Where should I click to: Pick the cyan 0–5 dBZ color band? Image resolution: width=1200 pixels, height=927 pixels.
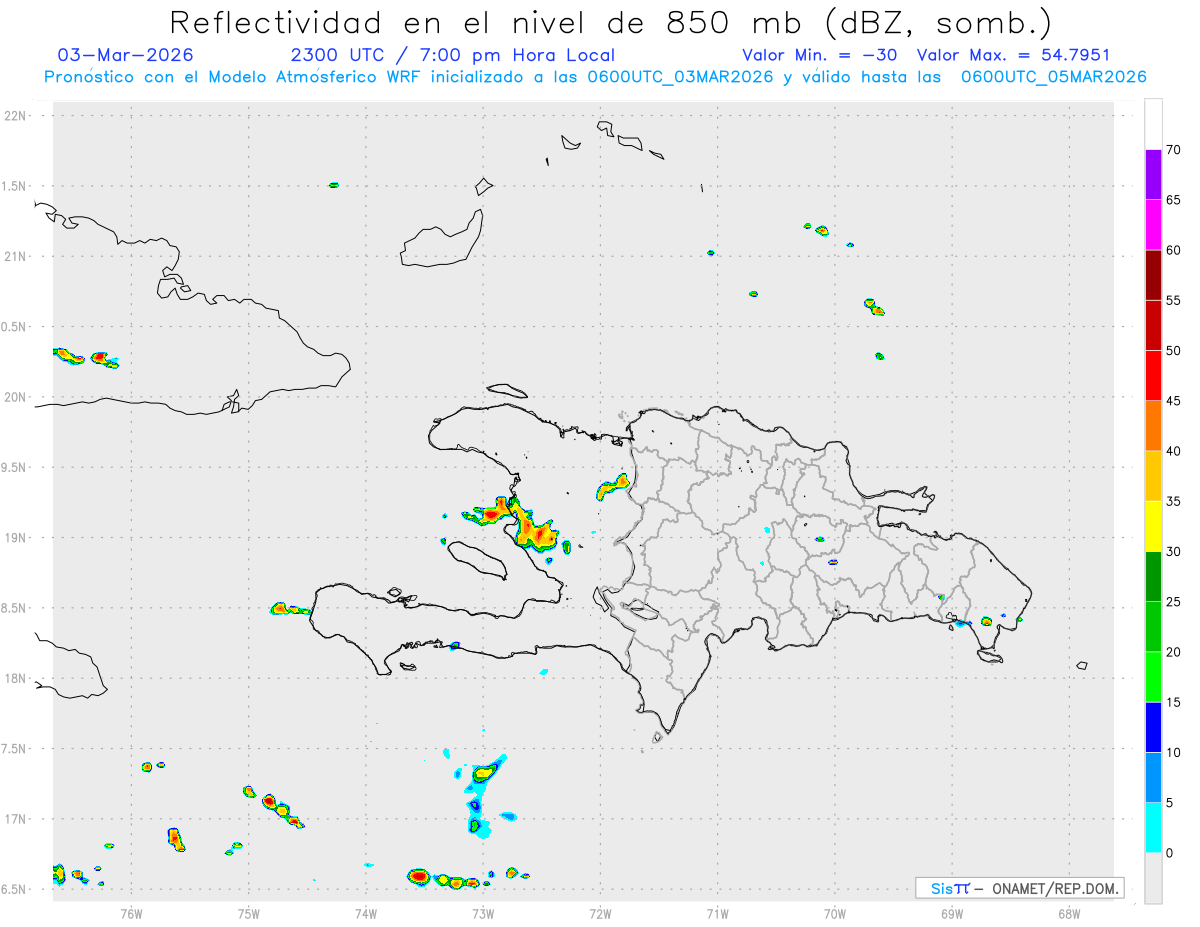point(1153,828)
